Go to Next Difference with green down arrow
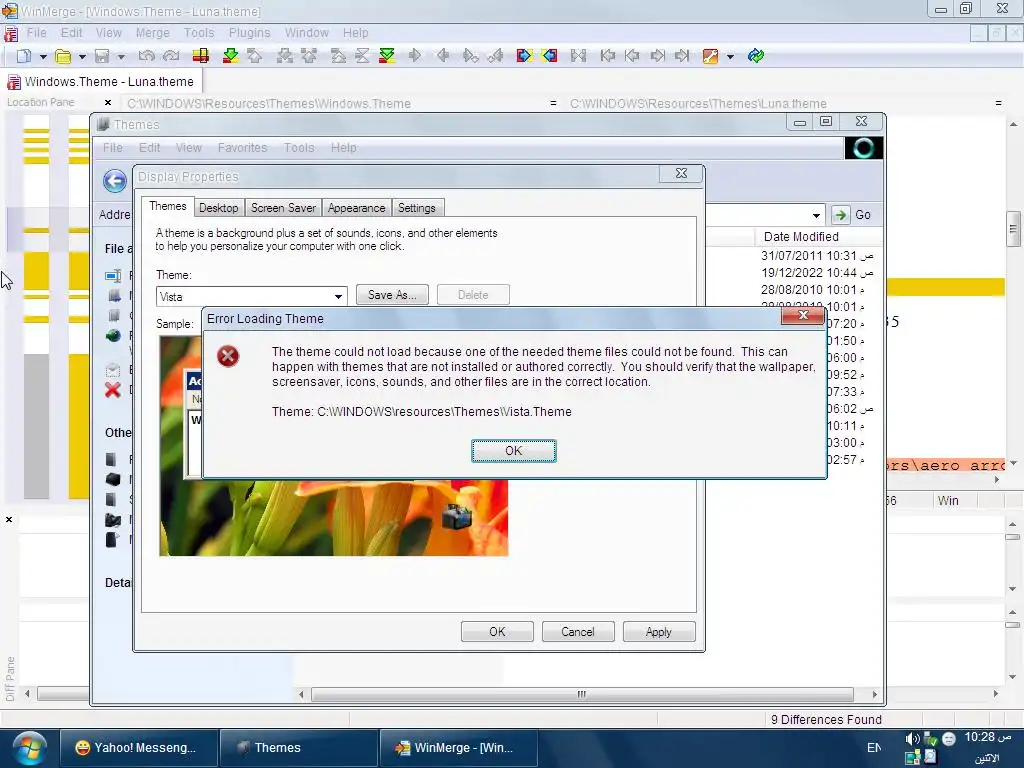1024x768 pixels. pyautogui.click(x=231, y=56)
